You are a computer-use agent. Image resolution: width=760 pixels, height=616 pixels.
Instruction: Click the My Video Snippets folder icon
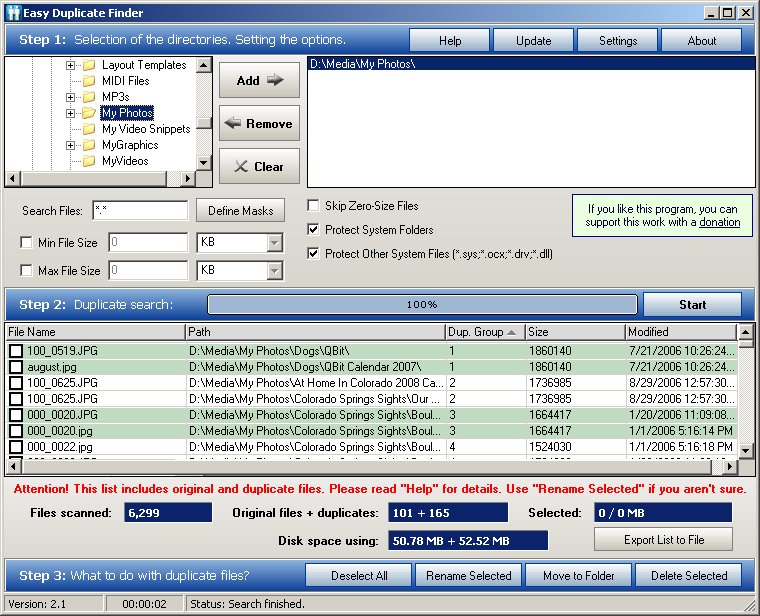tap(88, 129)
